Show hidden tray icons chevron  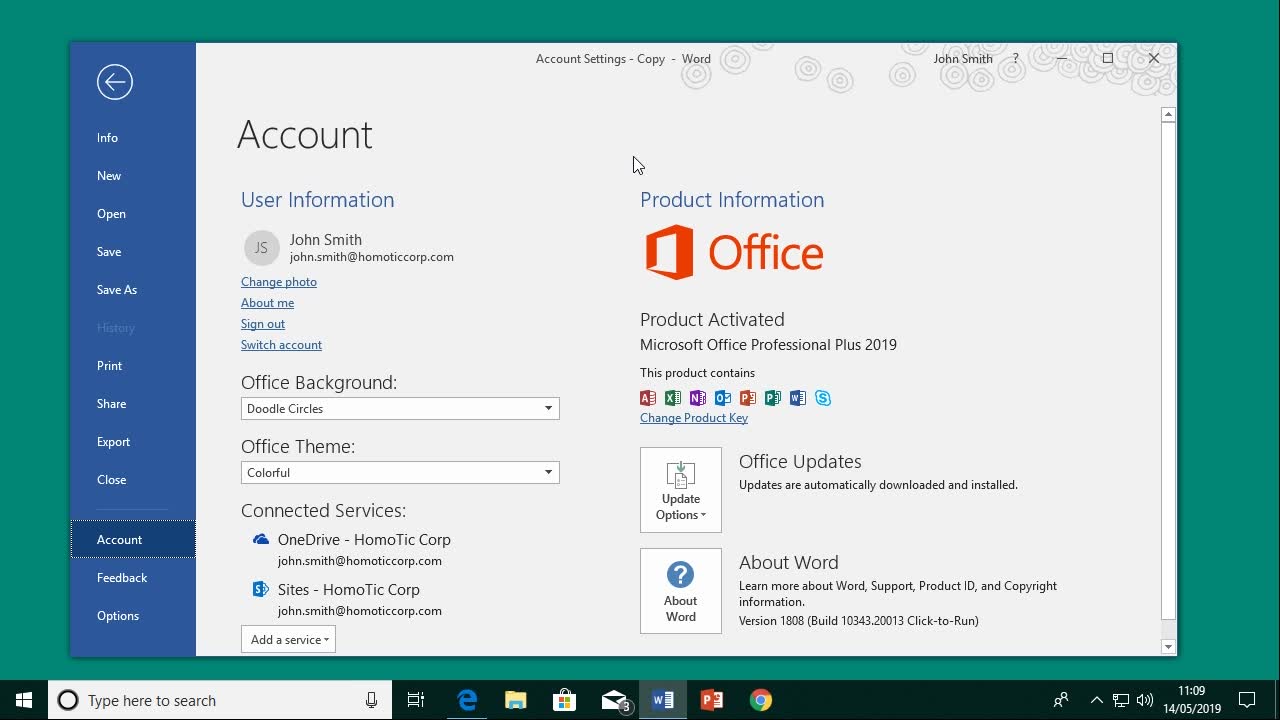click(1096, 700)
